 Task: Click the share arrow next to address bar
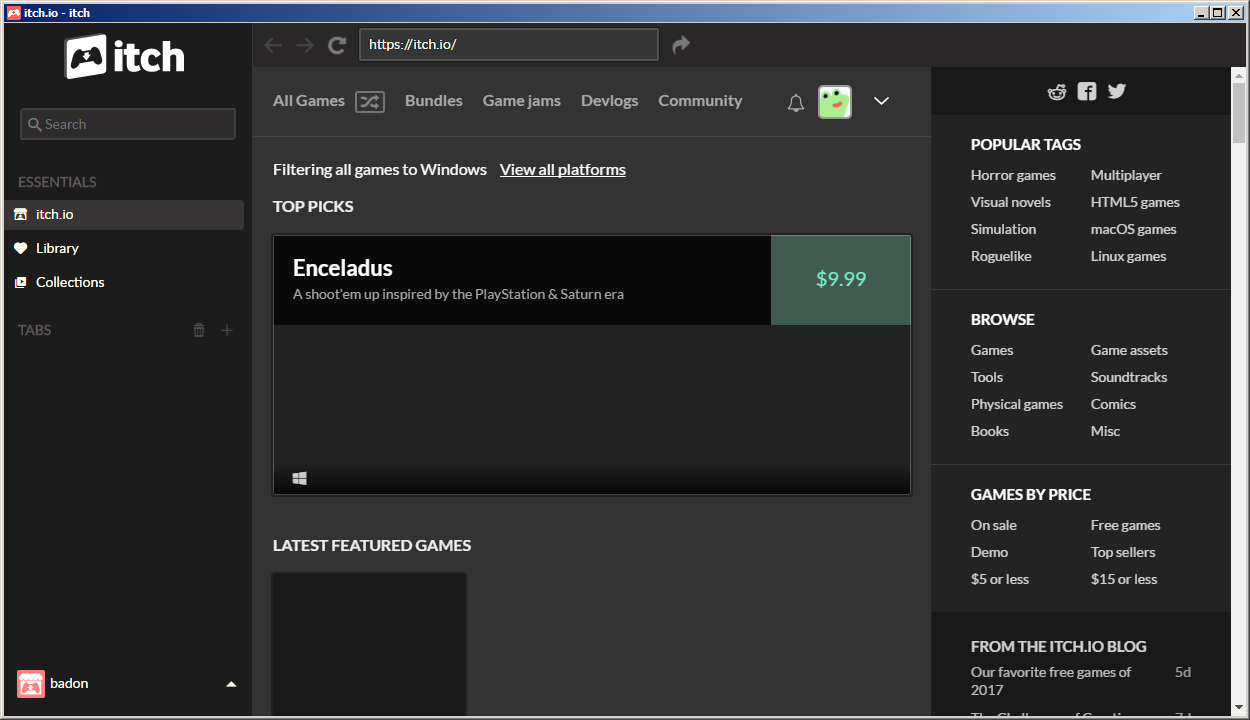(681, 44)
